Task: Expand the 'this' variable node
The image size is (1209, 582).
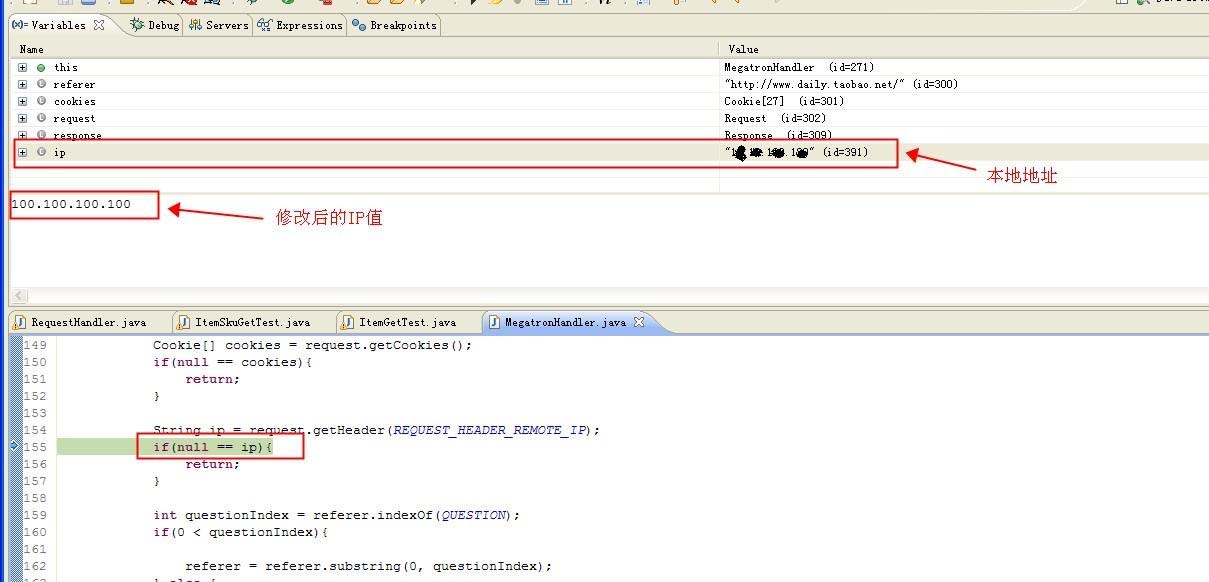Action: (x=22, y=67)
